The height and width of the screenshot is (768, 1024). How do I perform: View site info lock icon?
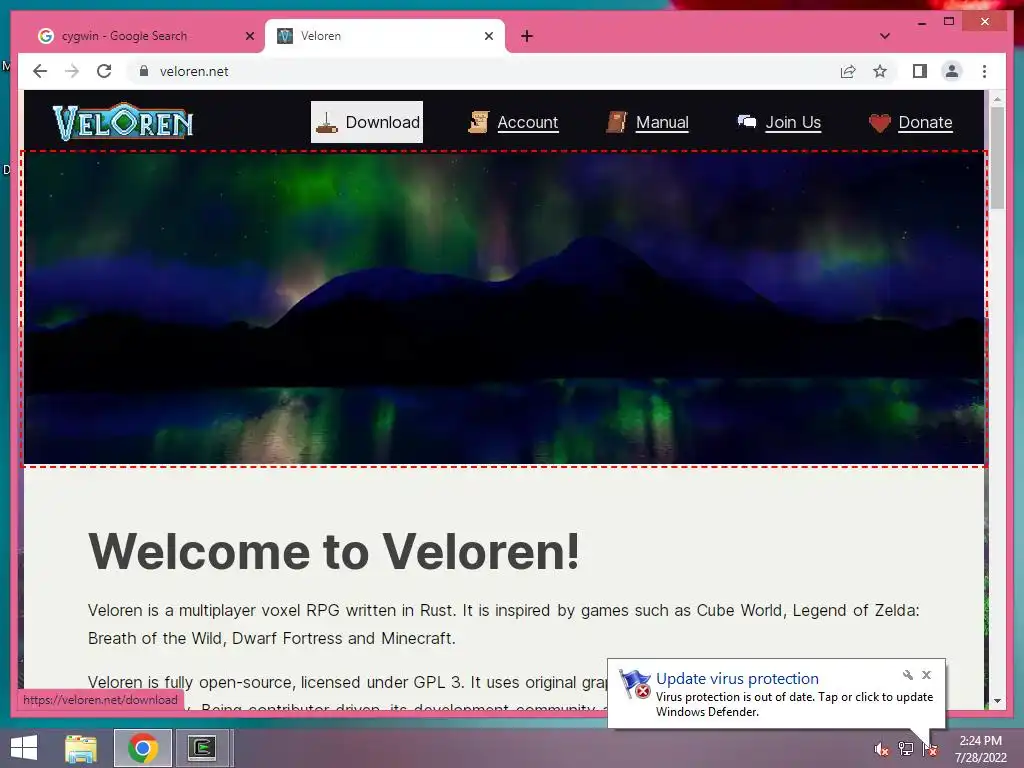(x=144, y=71)
